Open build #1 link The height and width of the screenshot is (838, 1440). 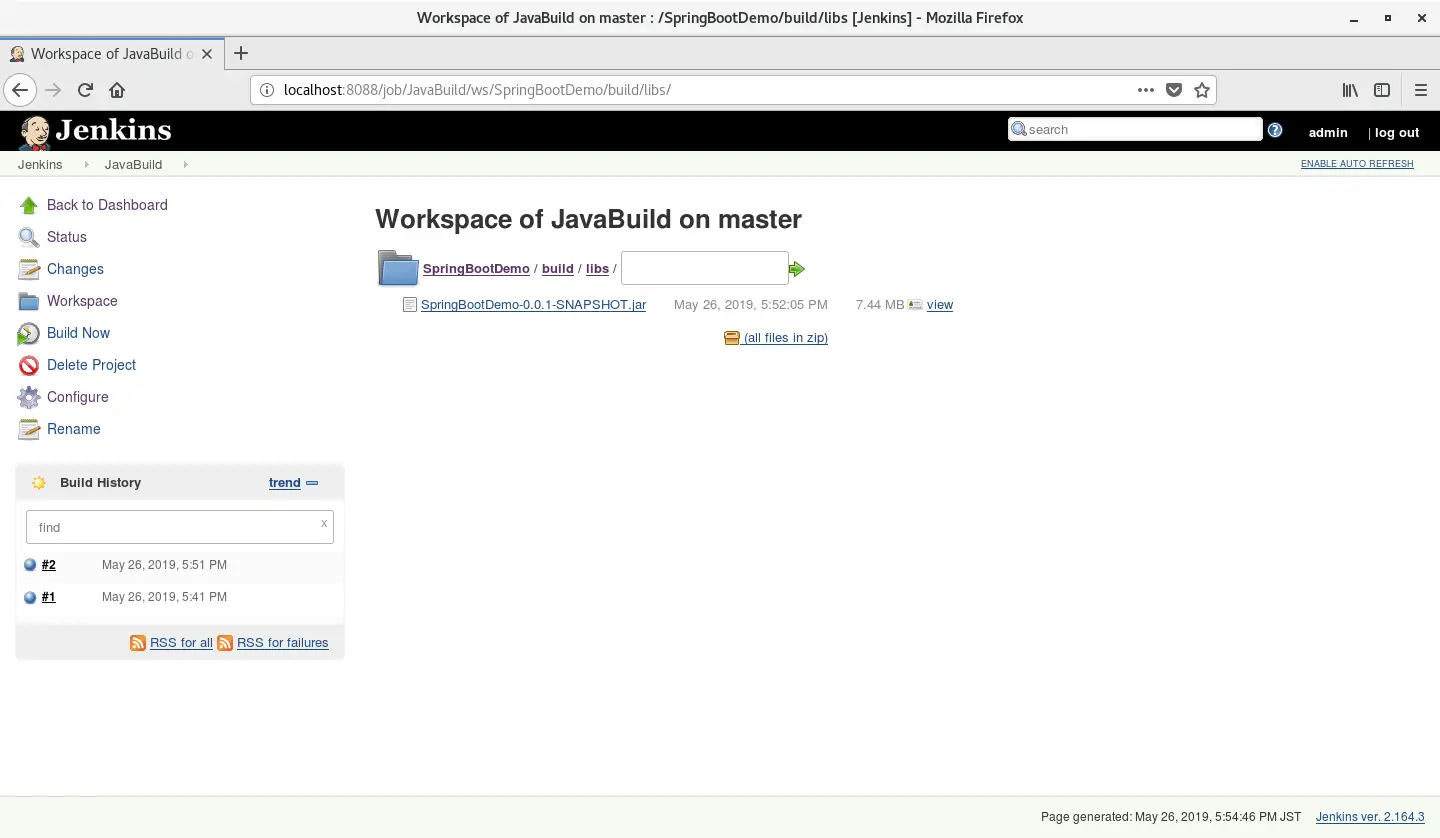(49, 597)
